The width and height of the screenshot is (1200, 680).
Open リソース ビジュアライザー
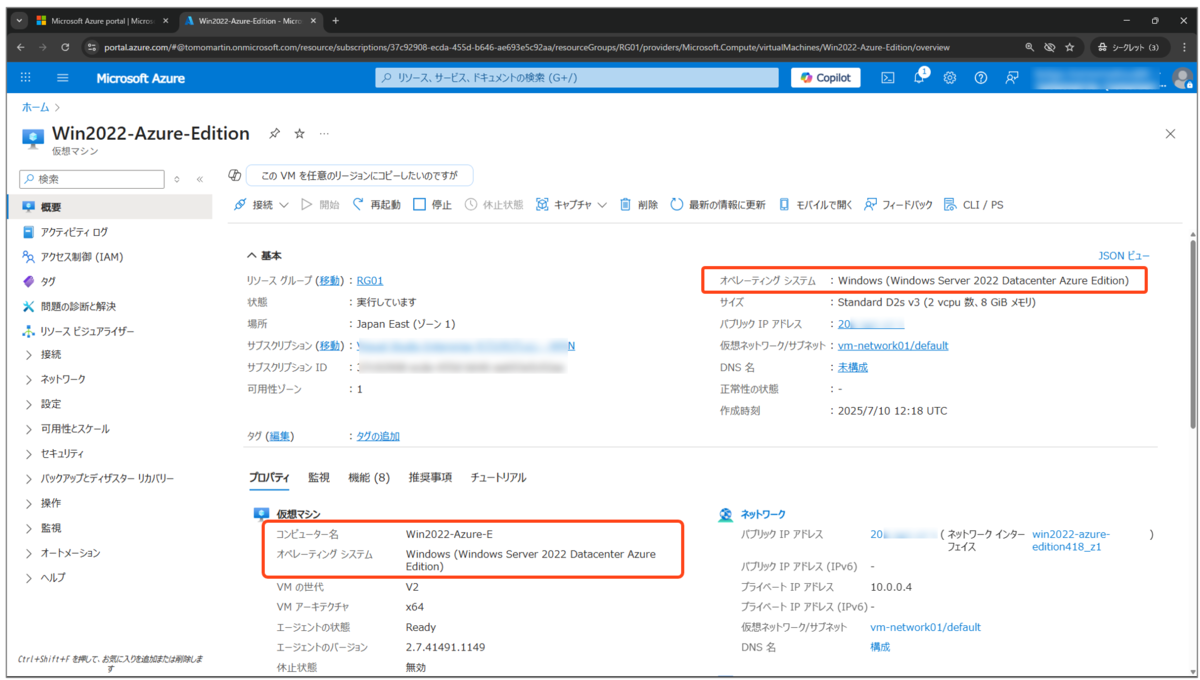click(x=87, y=331)
